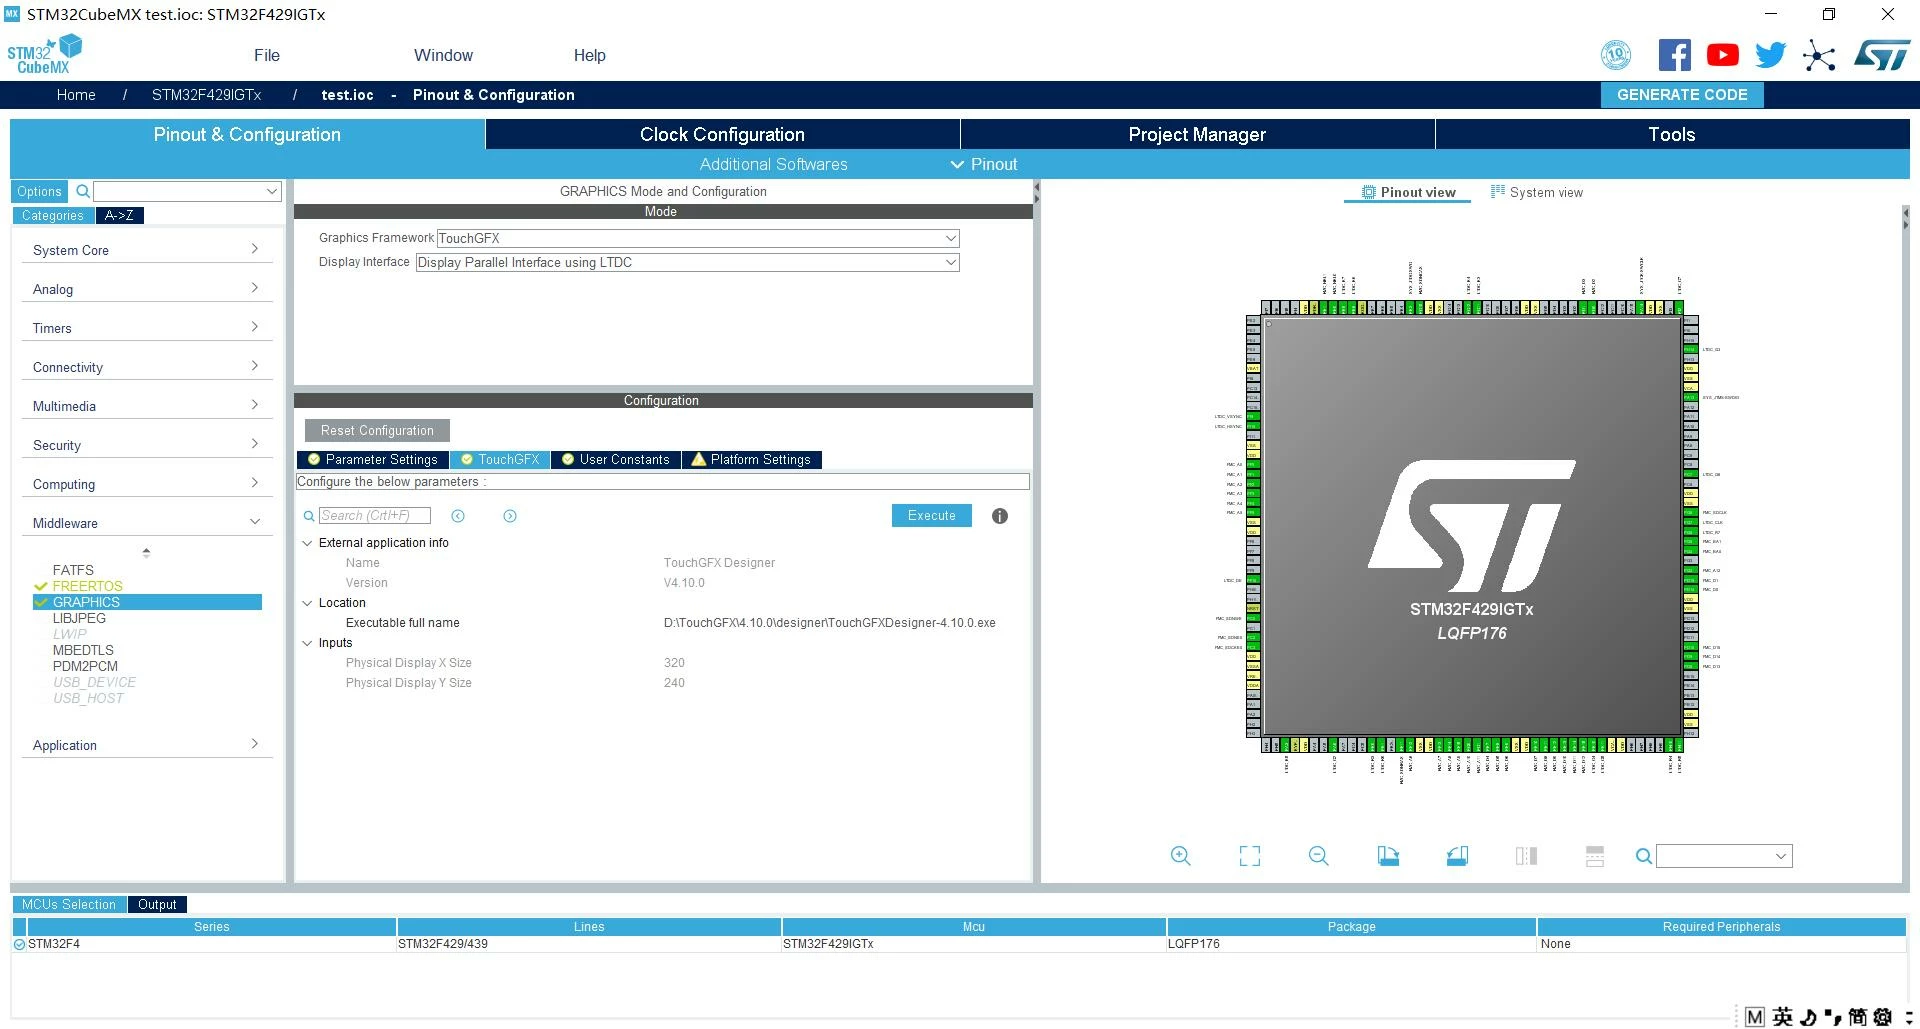This screenshot has height=1029, width=1920.
Task: Select MBEDTLS in the middleware list
Action: tap(83, 650)
